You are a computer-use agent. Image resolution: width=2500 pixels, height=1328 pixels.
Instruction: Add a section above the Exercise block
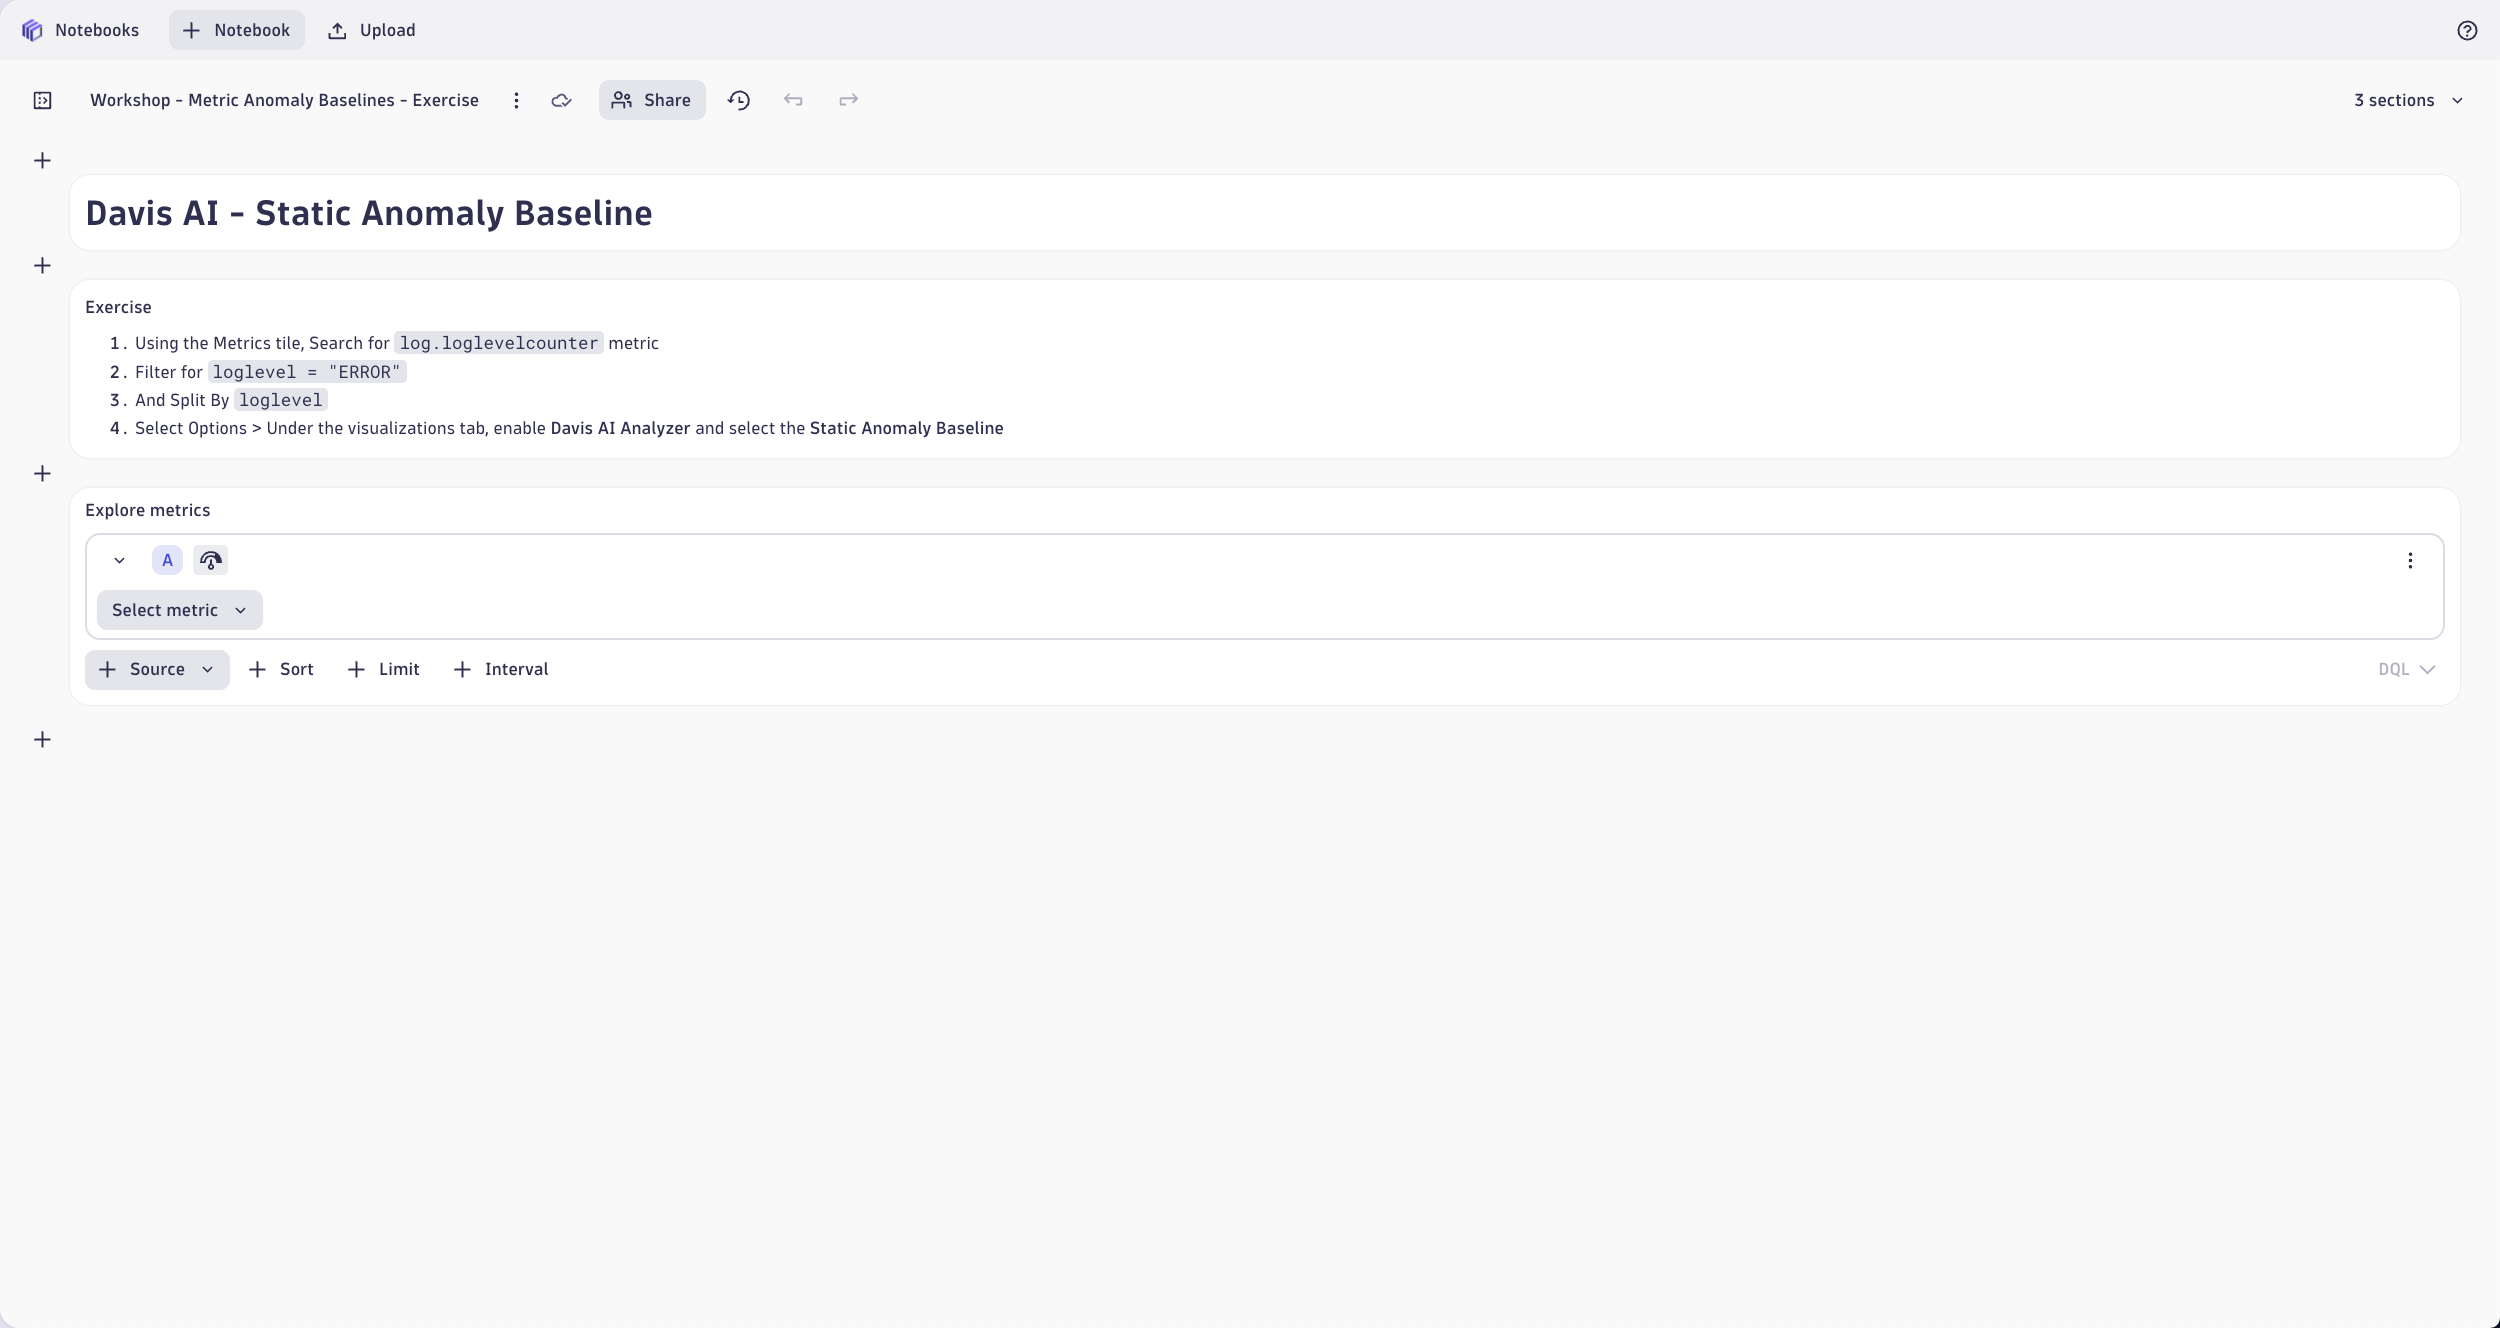[x=42, y=265]
